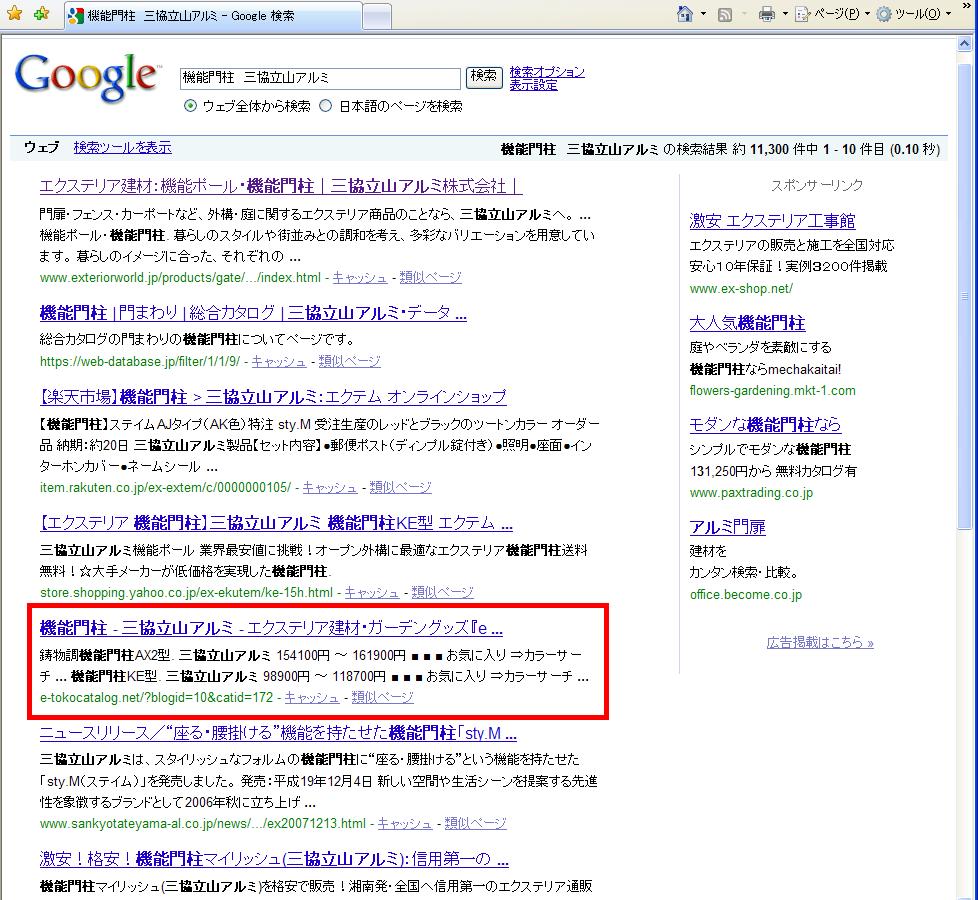Expand the RSS feeds dropdown arrow
Screen dimensions: 978x900
743,14
